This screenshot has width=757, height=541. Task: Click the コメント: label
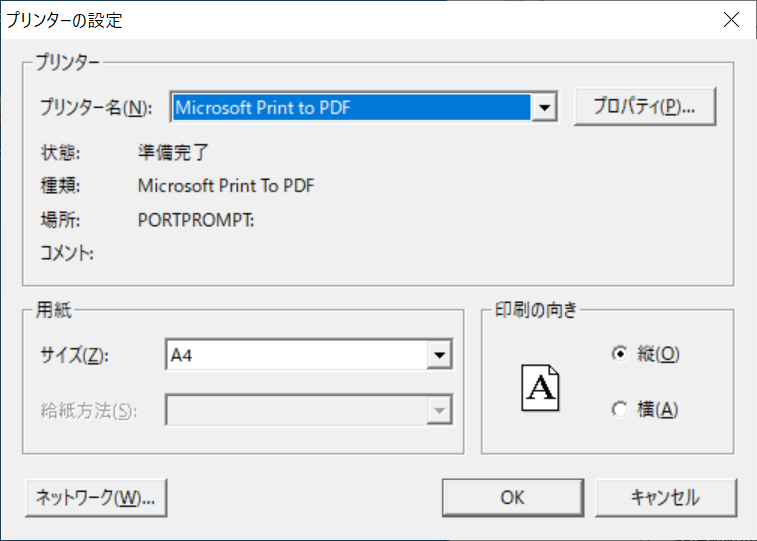pos(67,253)
